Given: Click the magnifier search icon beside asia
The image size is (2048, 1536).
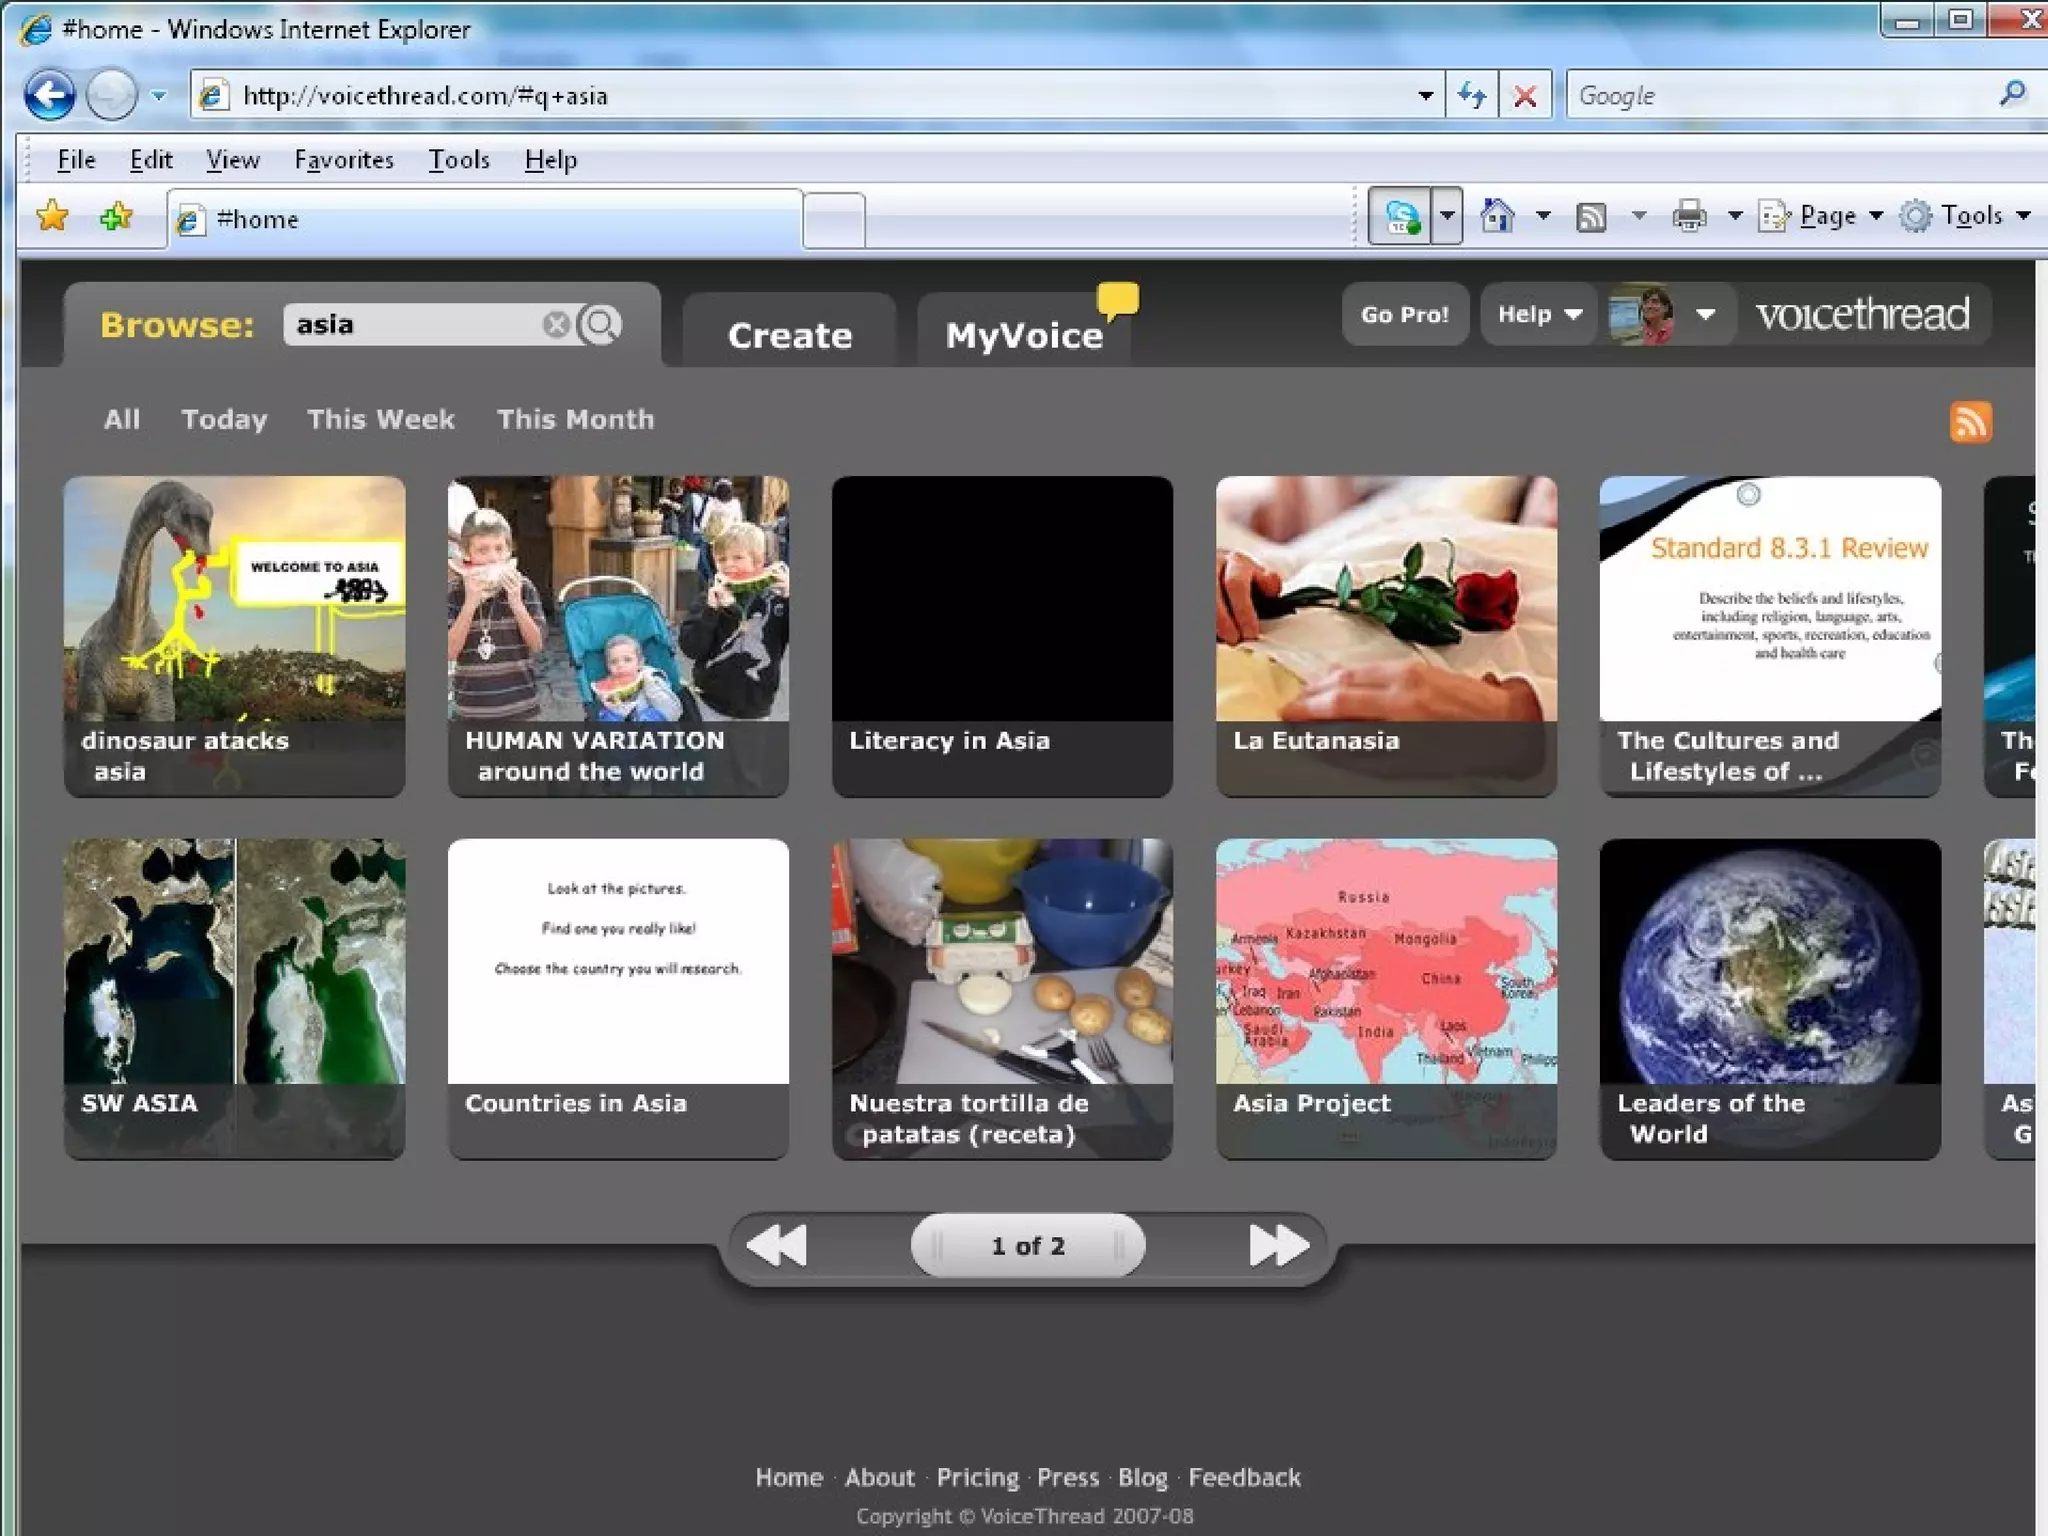Looking at the screenshot, I should tap(601, 324).
